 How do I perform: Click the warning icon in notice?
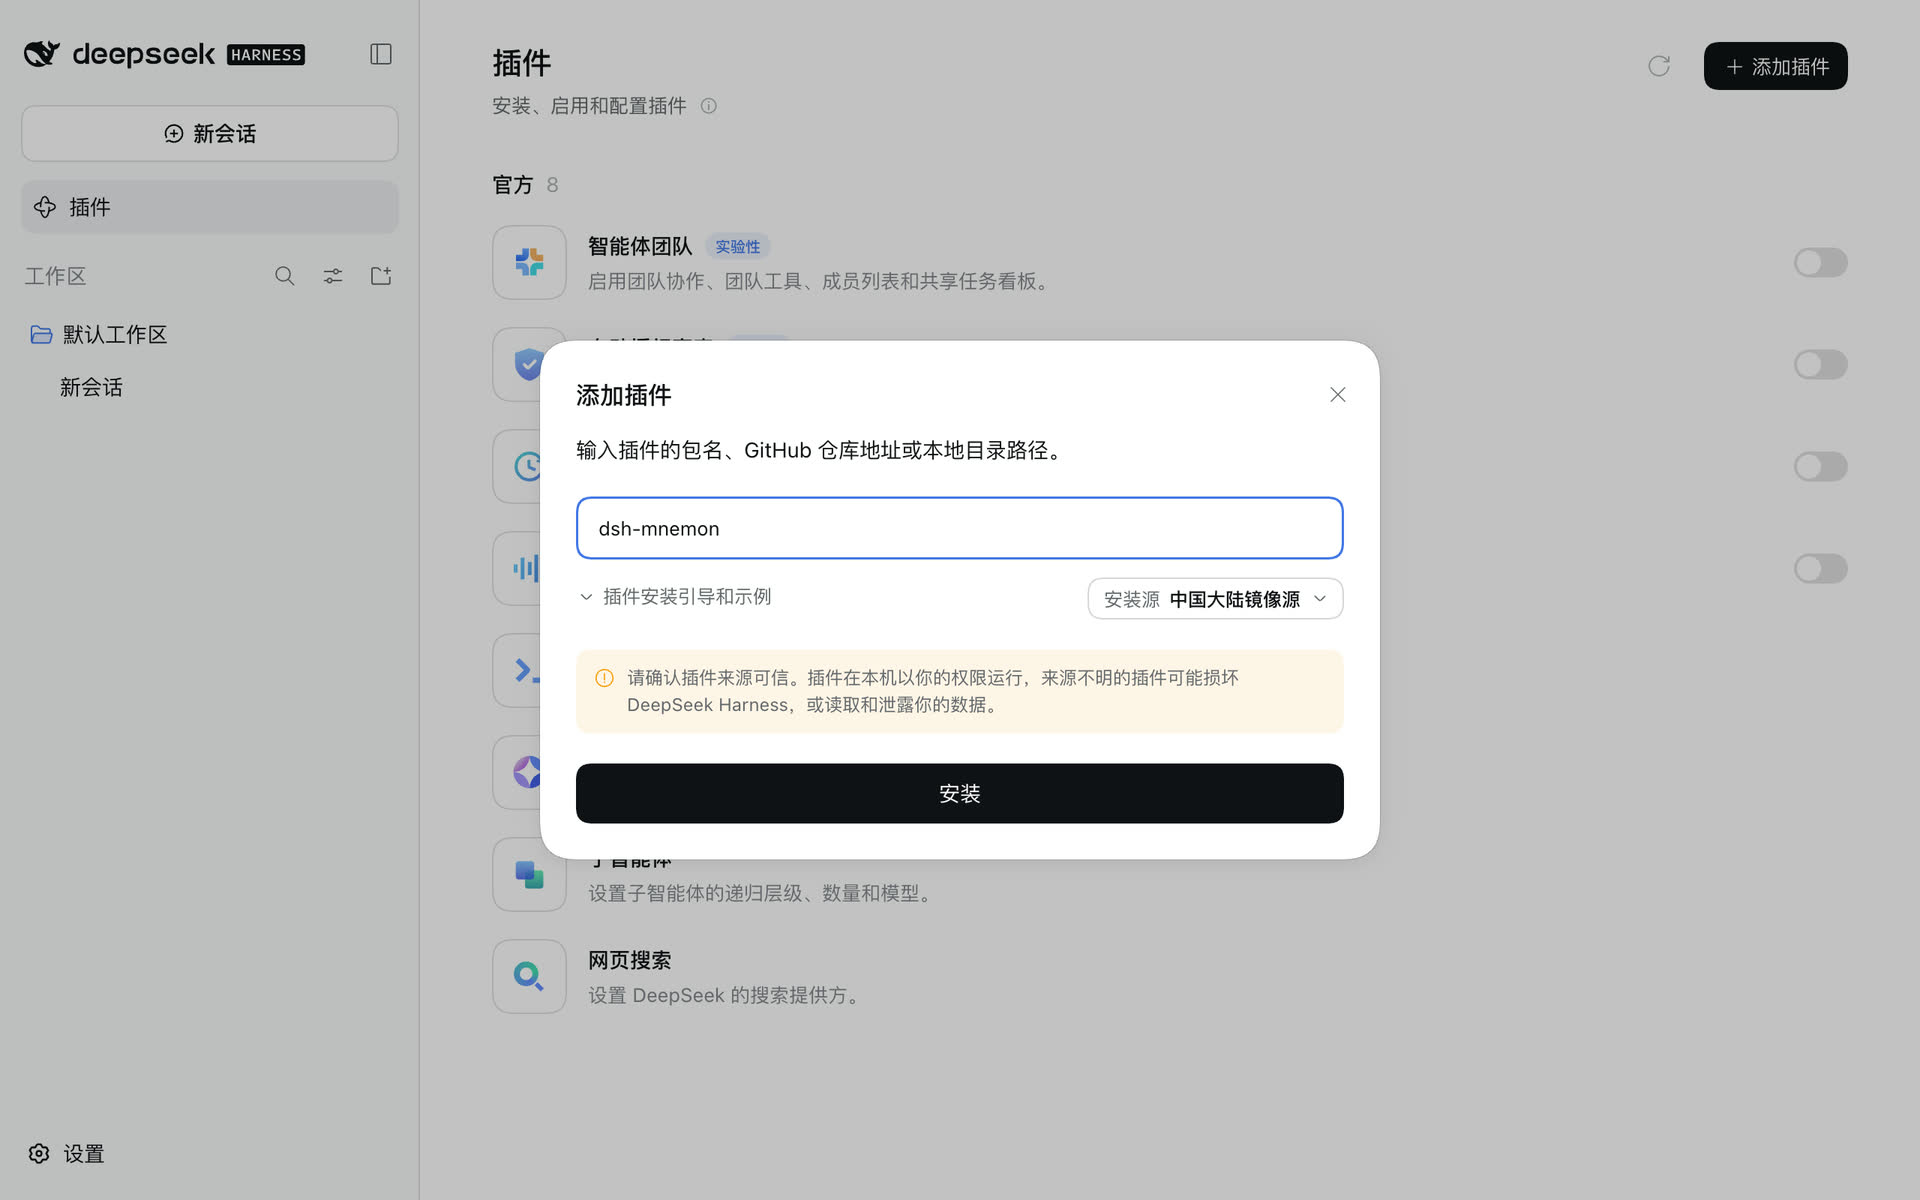pyautogui.click(x=604, y=678)
